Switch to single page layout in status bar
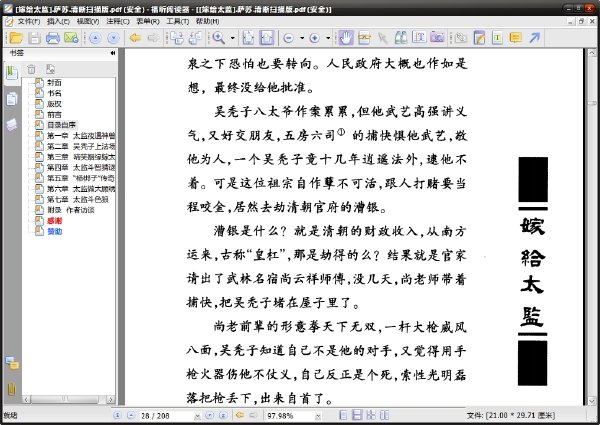This screenshot has width=600, height=425. pyautogui.click(x=344, y=415)
